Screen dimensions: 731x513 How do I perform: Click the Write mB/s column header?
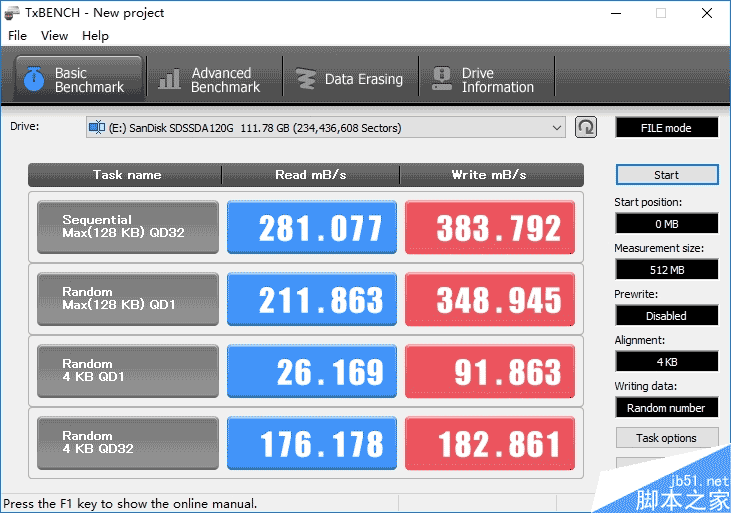491,175
